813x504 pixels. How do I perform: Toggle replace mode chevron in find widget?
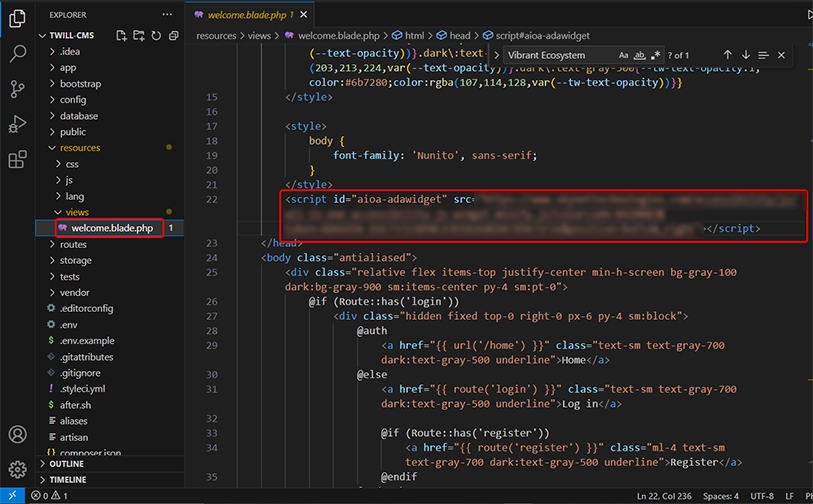point(497,55)
